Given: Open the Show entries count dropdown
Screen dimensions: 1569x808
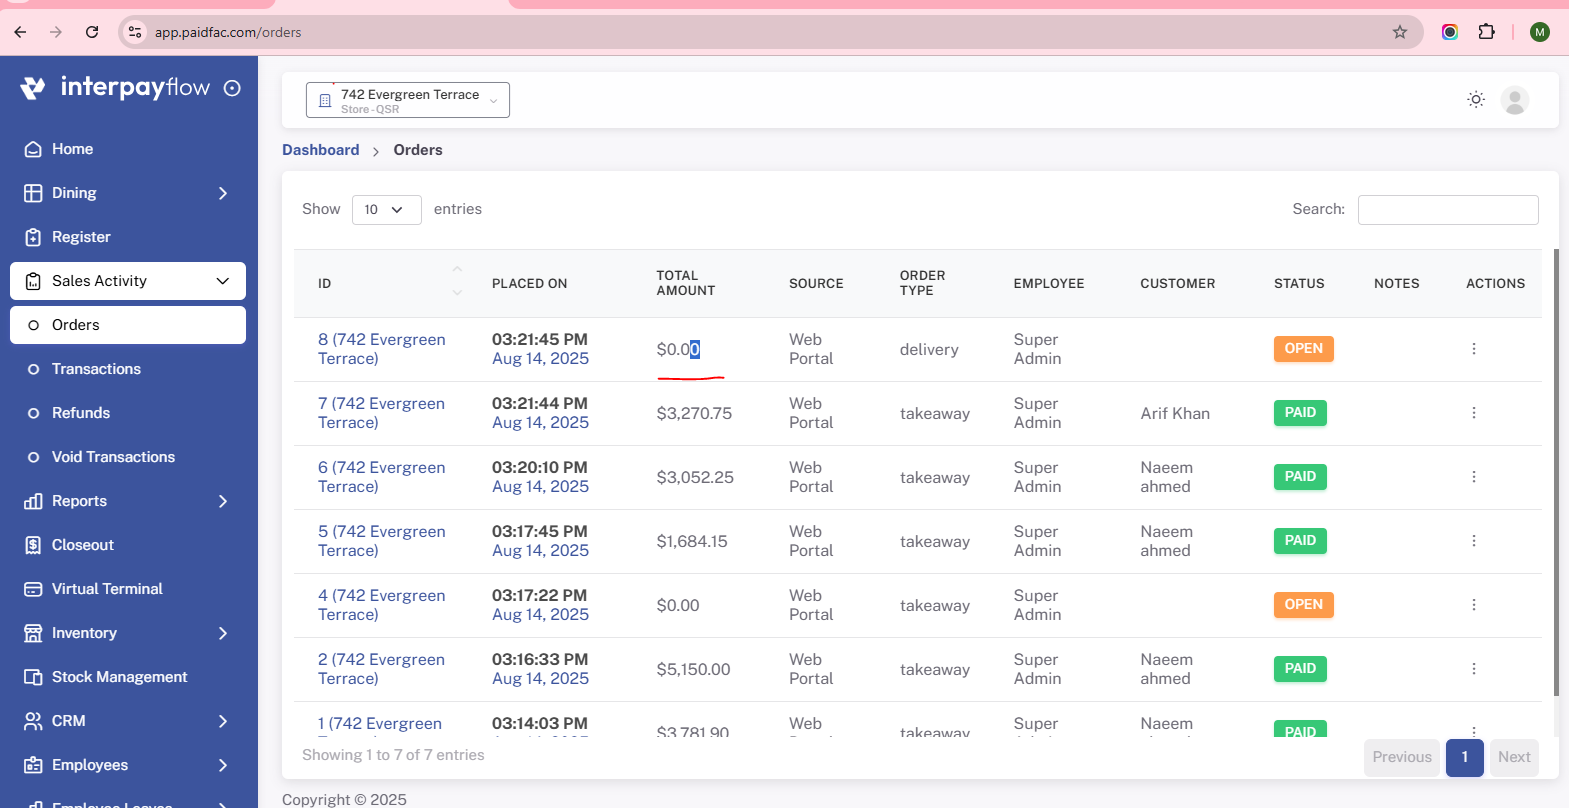Looking at the screenshot, I should (386, 209).
